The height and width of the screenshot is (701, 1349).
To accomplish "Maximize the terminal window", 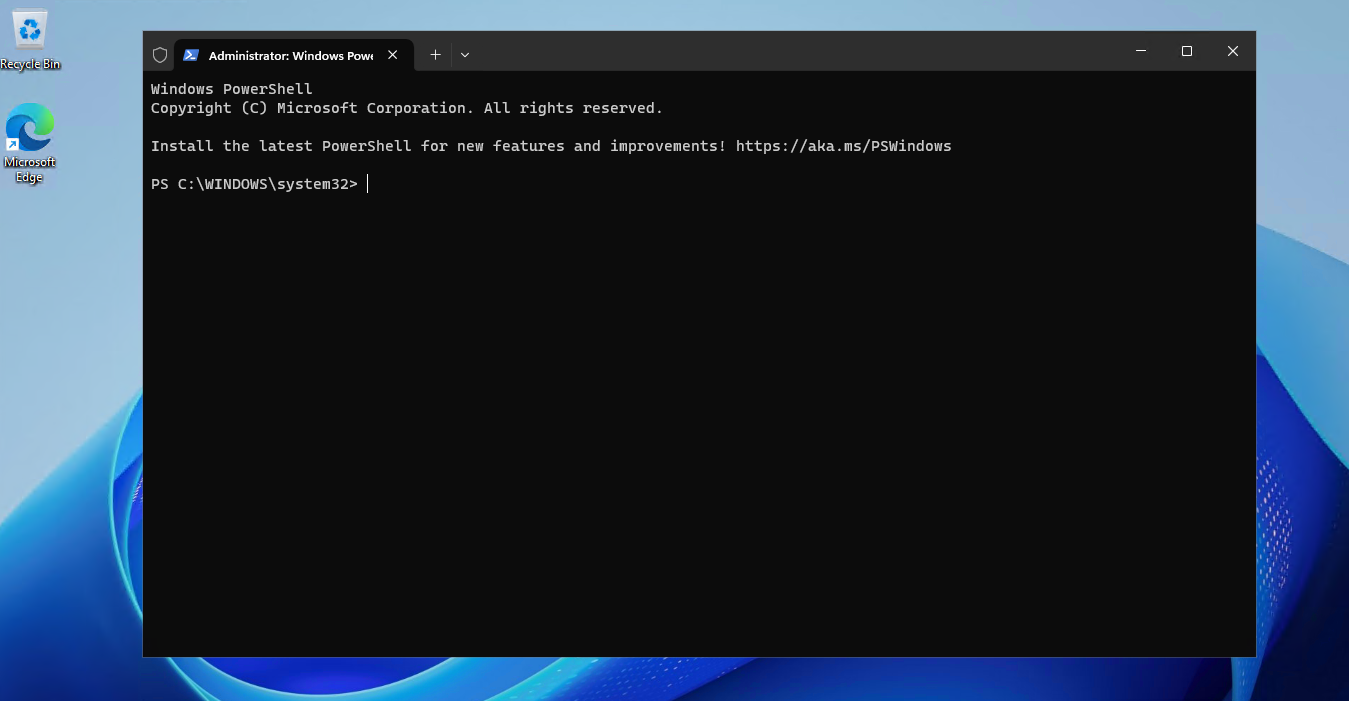I will (1187, 51).
